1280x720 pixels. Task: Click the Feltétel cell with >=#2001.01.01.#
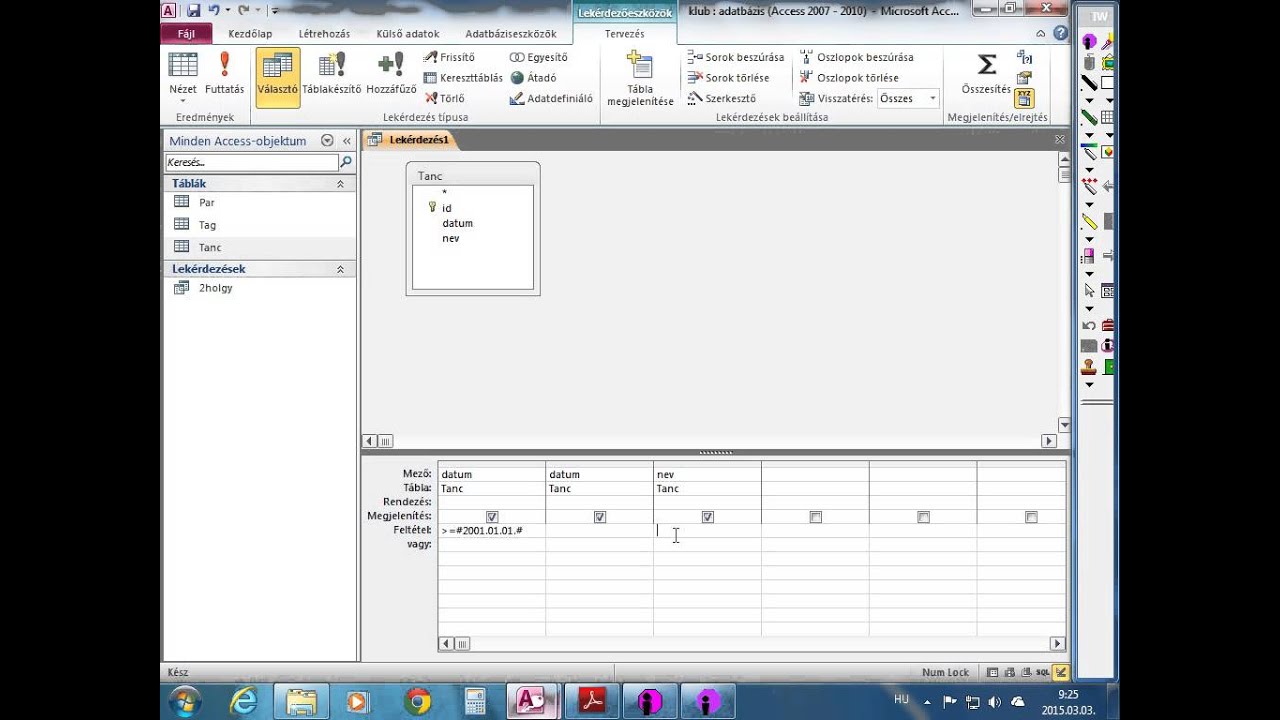tap(492, 530)
